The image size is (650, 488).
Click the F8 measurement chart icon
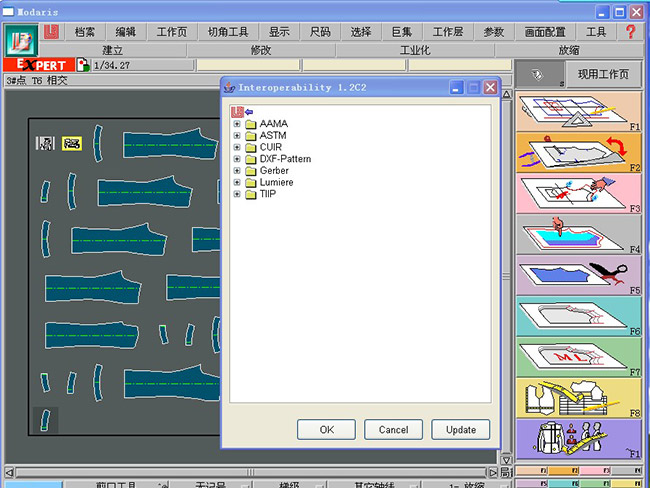pos(578,398)
